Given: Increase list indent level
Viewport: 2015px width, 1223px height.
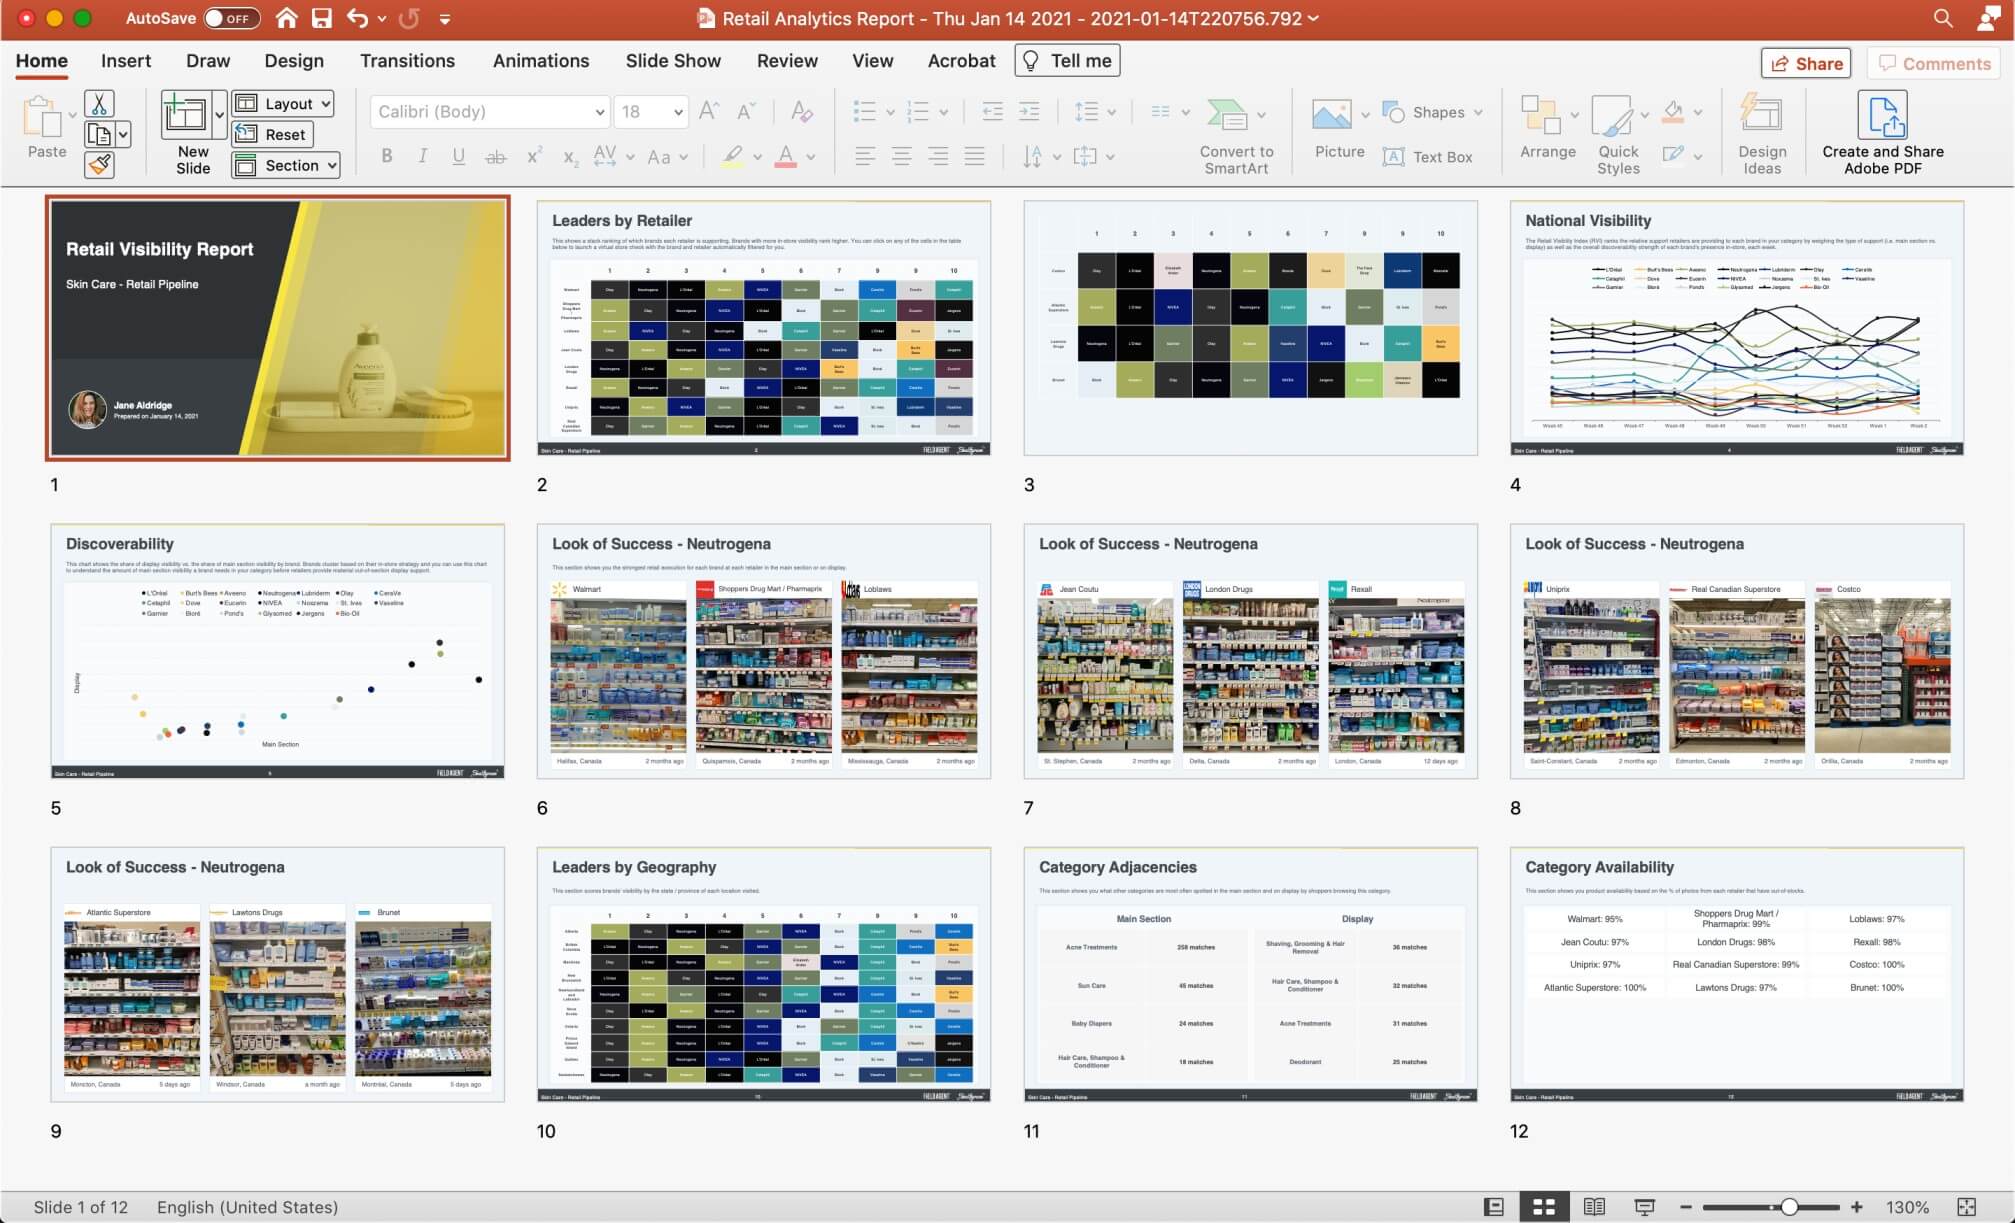Looking at the screenshot, I should click(1029, 112).
